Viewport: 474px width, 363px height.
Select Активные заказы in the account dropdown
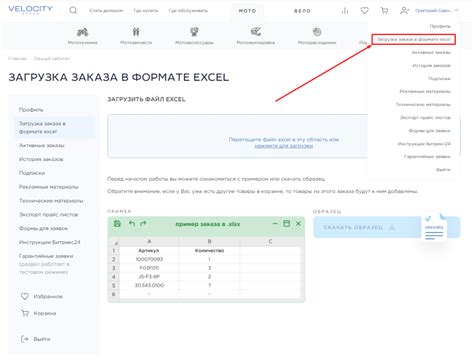pyautogui.click(x=431, y=52)
